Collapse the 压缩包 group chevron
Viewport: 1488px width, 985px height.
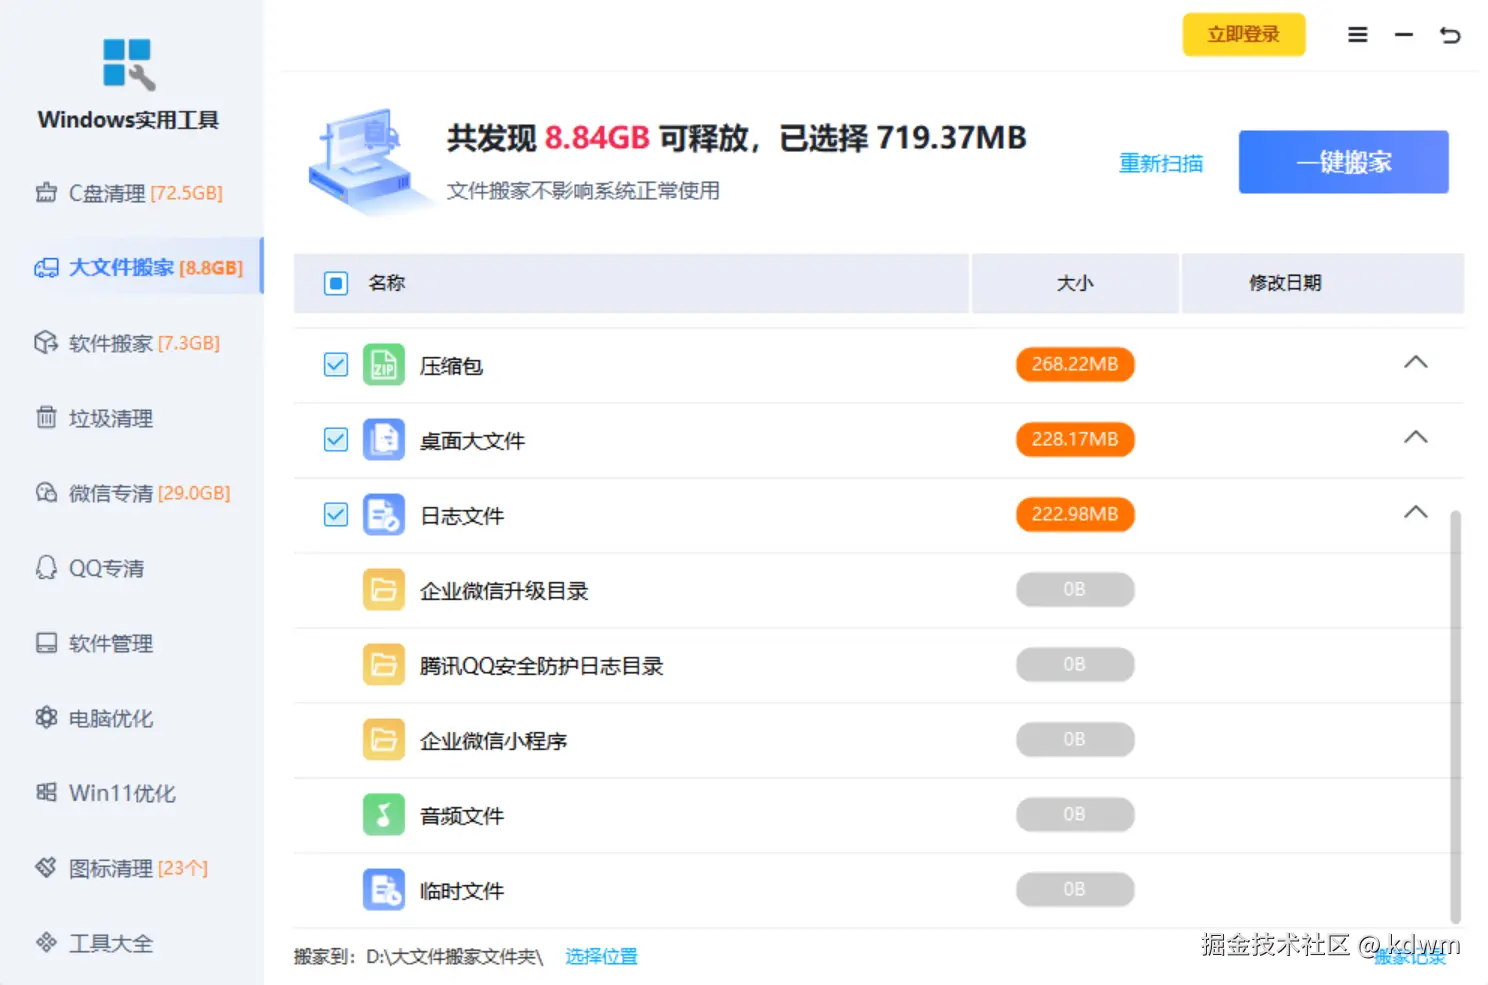(1415, 361)
